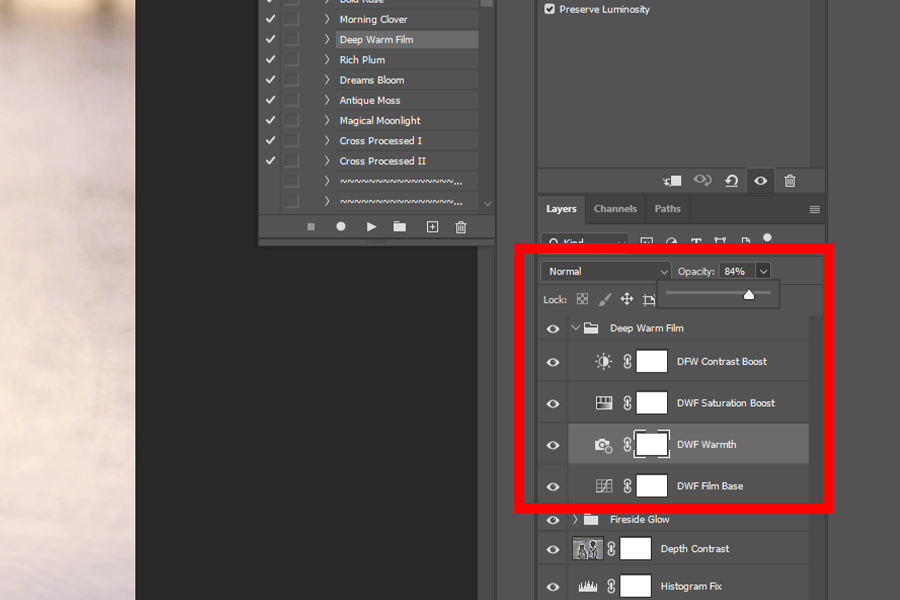Click the Play selection button in Actions panel
Screen dimensions: 900x600
371,227
